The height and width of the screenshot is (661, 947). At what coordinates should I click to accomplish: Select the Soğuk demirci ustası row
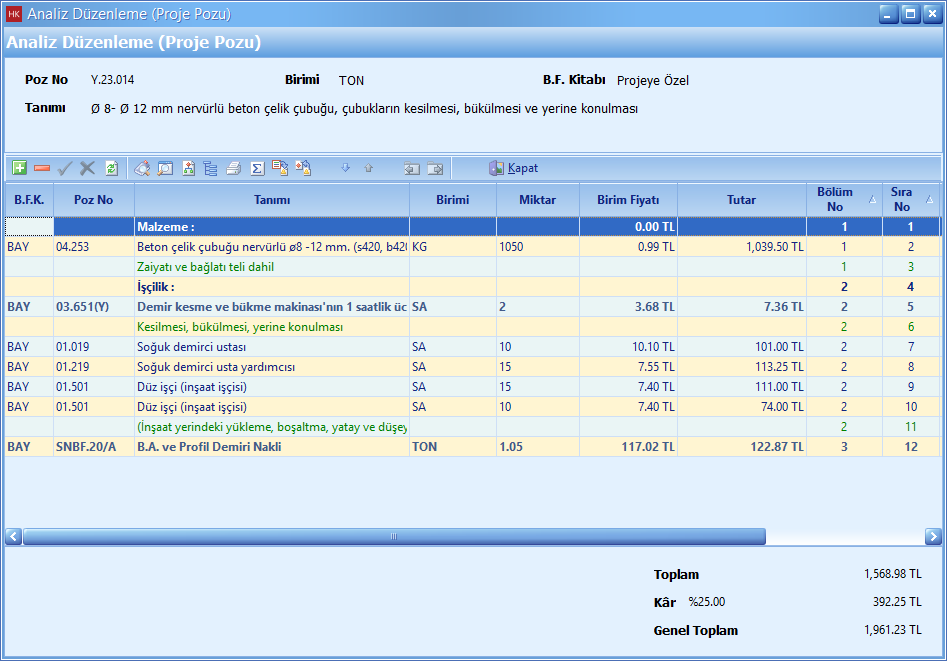pos(270,346)
